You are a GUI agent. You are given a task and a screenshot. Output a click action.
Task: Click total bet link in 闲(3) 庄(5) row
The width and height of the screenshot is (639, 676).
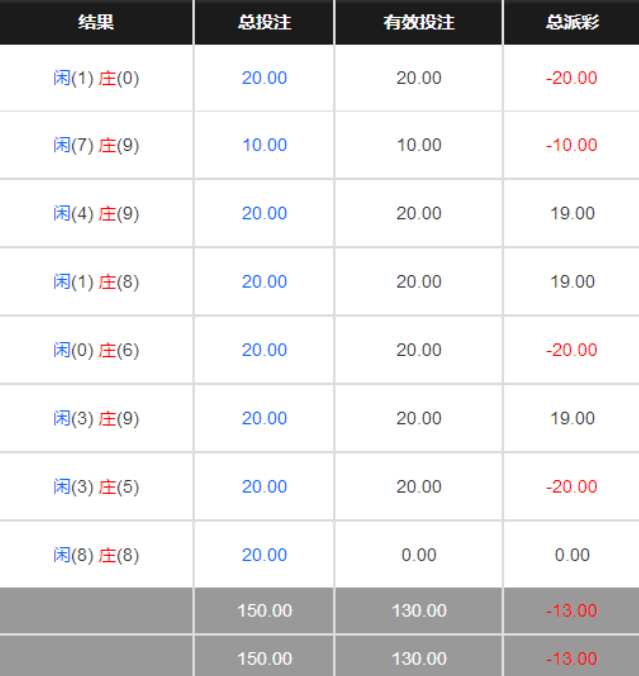[x=264, y=487]
